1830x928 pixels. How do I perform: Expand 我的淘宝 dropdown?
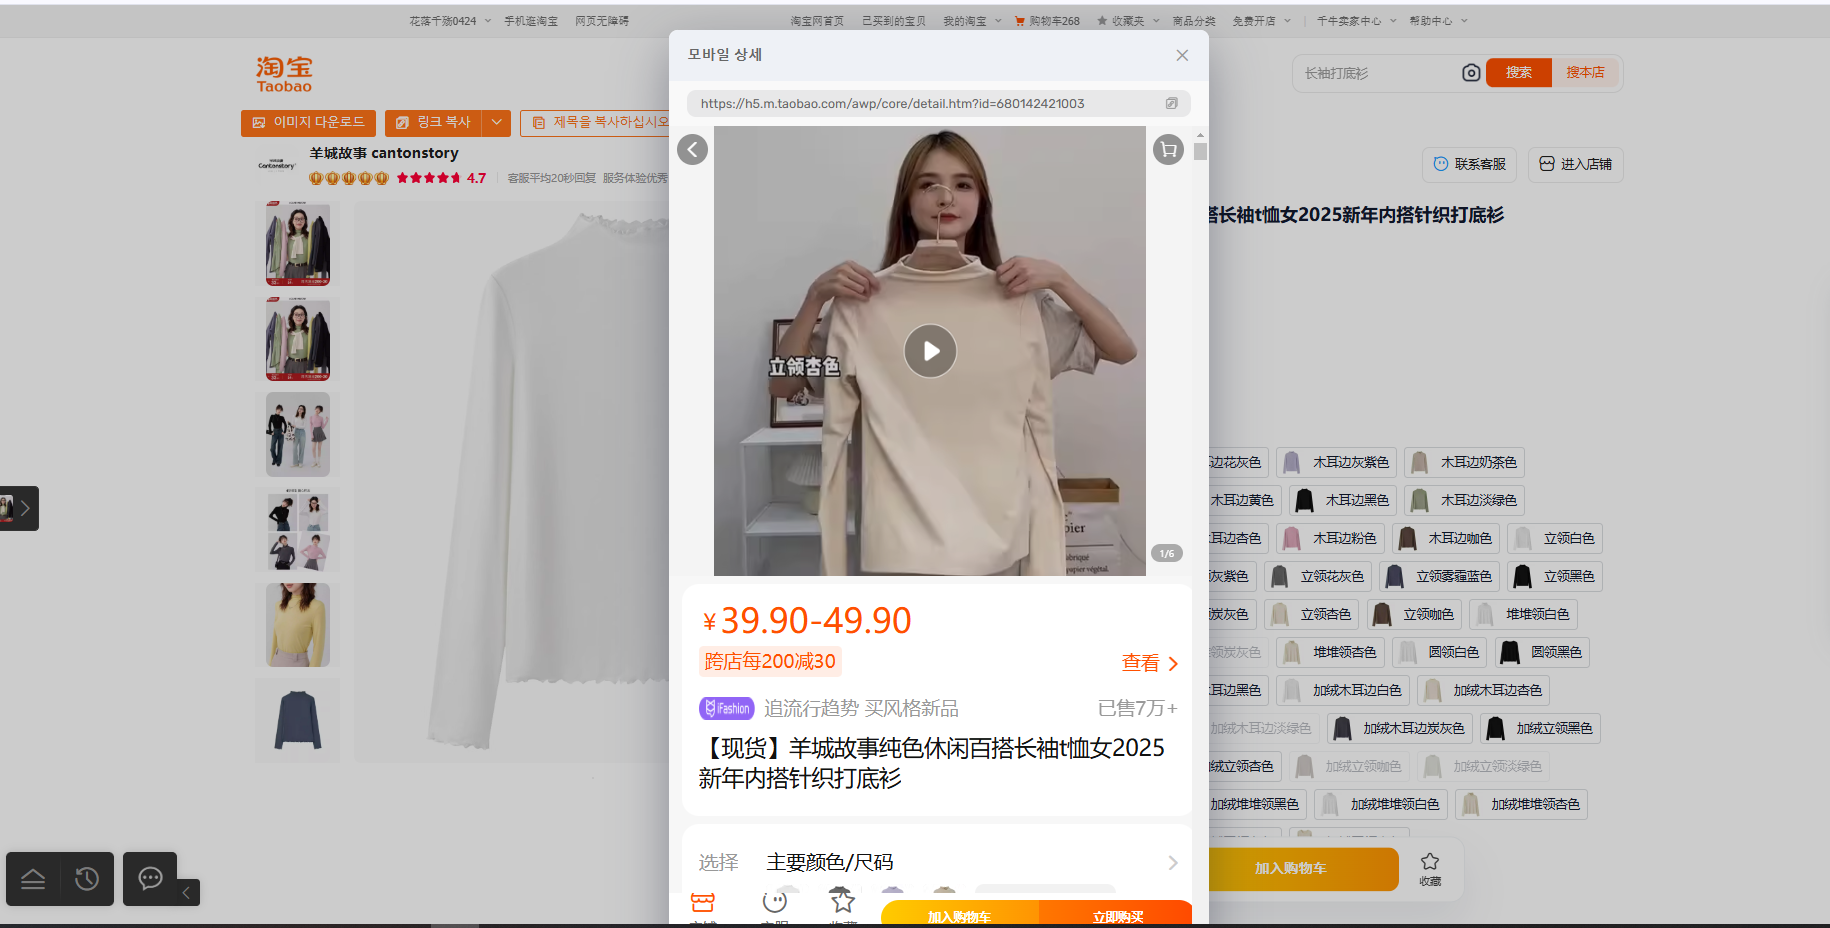click(x=971, y=21)
